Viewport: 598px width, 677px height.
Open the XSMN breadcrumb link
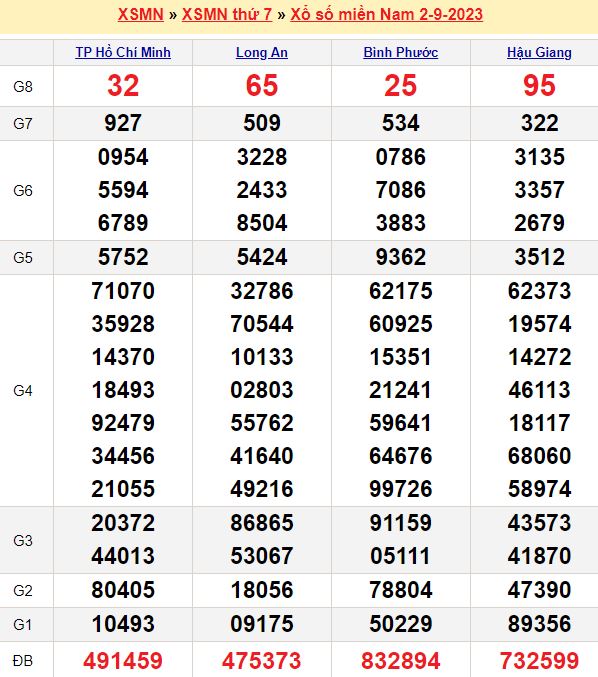coord(141,15)
